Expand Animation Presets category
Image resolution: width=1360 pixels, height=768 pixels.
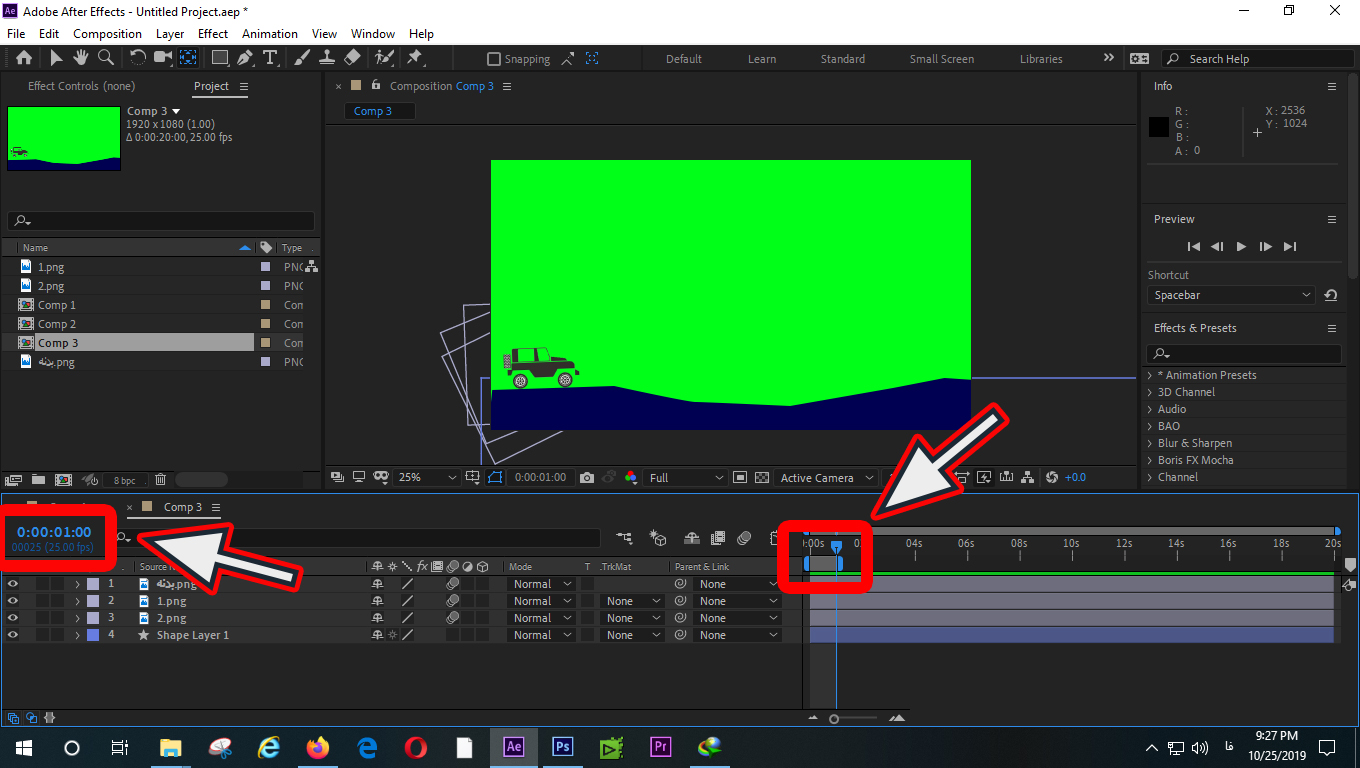pyautogui.click(x=1150, y=375)
